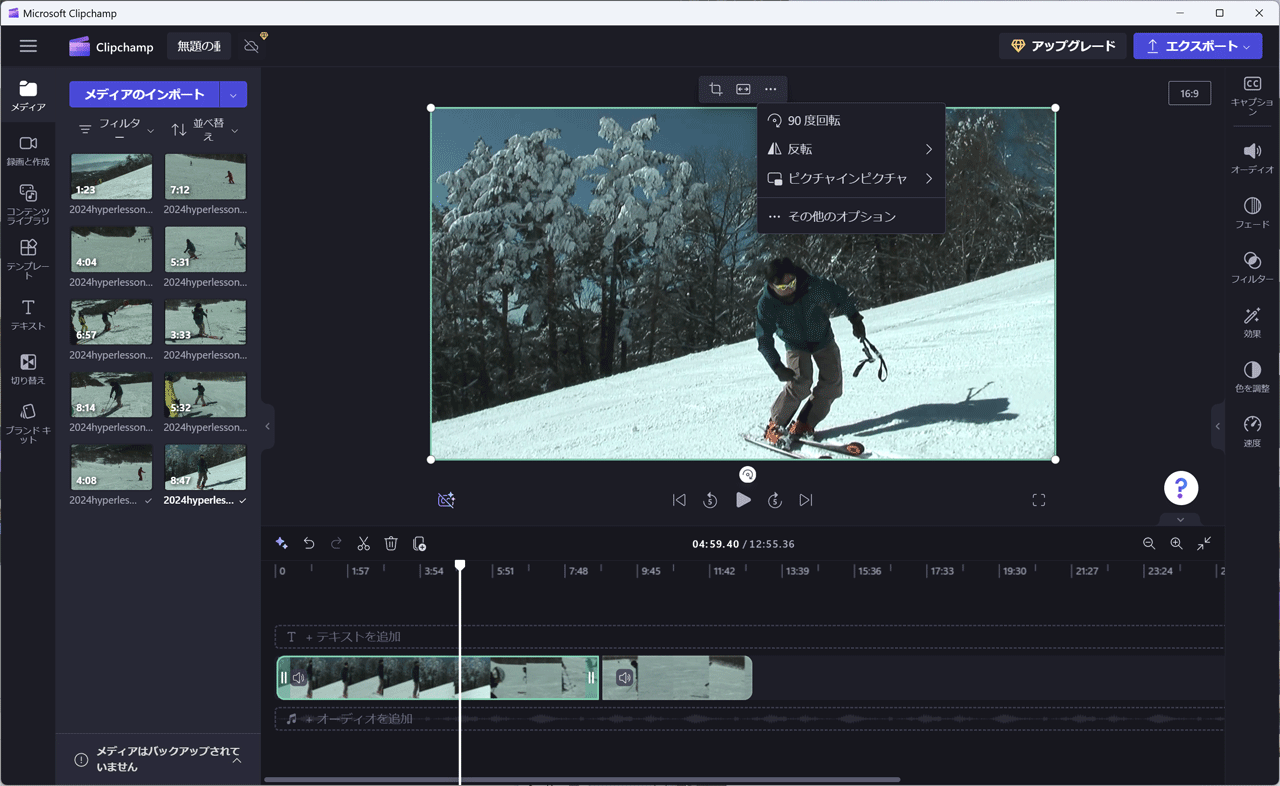This screenshot has height=786, width=1280.
Task: Click the cloud backup off icon
Action: (251, 46)
